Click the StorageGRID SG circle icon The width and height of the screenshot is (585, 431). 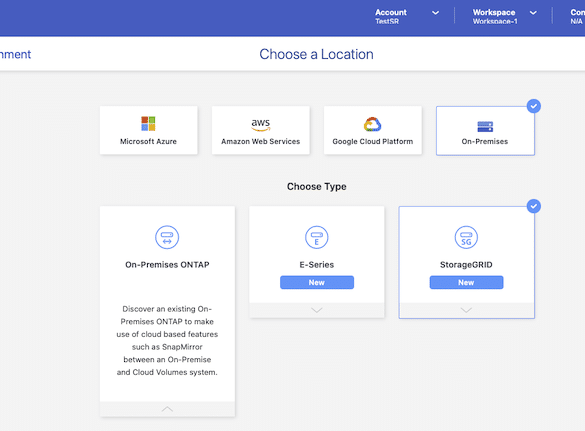pos(466,237)
